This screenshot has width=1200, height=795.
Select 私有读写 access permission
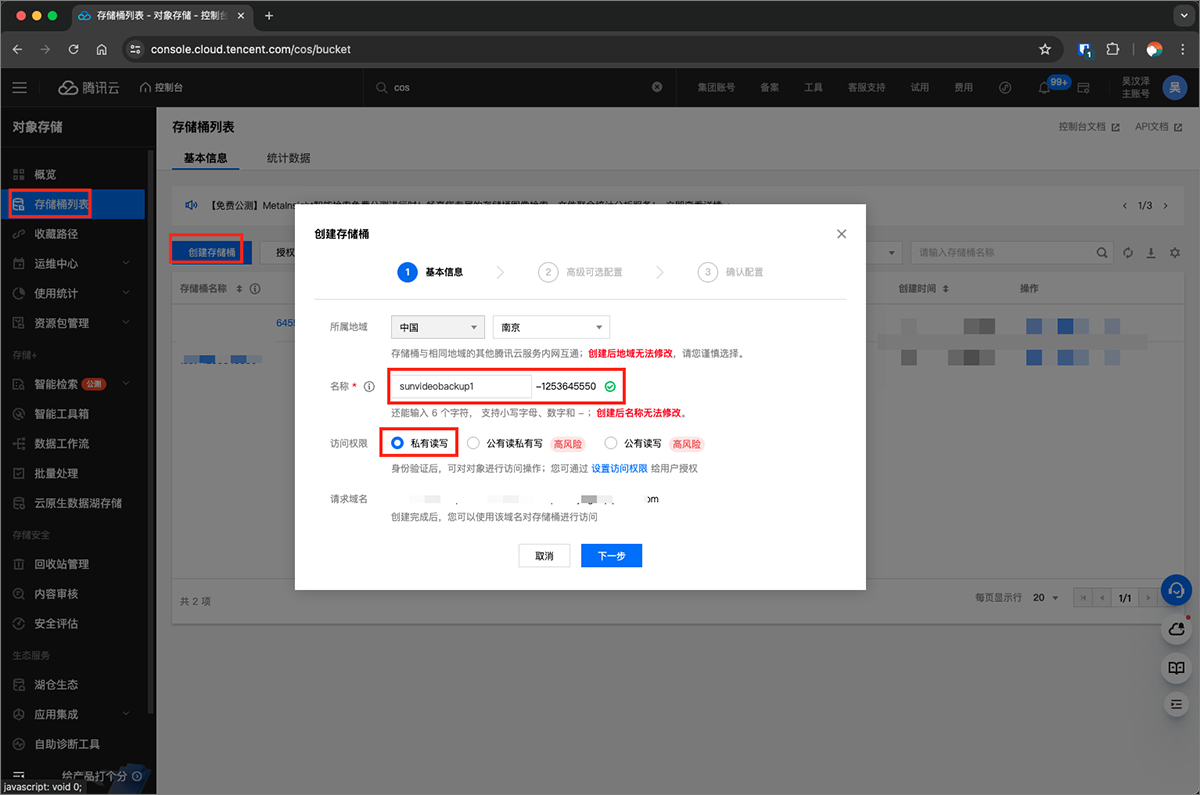[x=398, y=443]
